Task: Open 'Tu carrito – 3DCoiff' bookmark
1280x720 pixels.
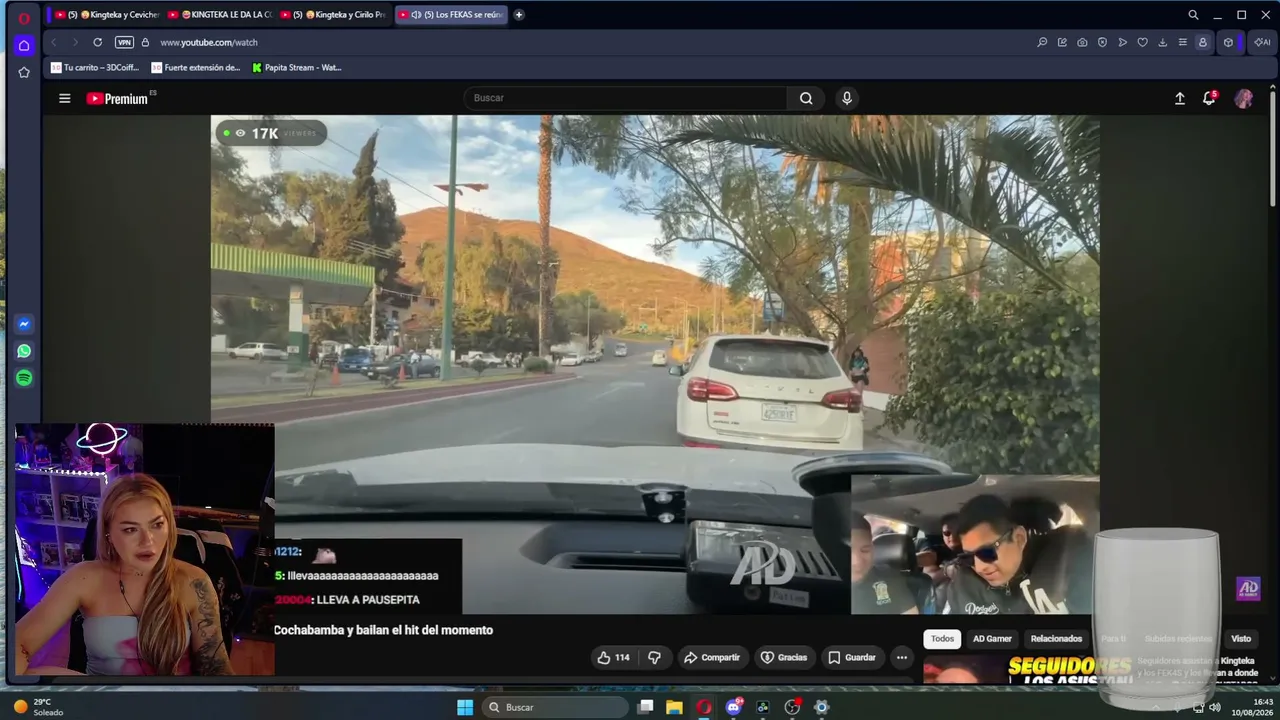Action: pyautogui.click(x=95, y=68)
